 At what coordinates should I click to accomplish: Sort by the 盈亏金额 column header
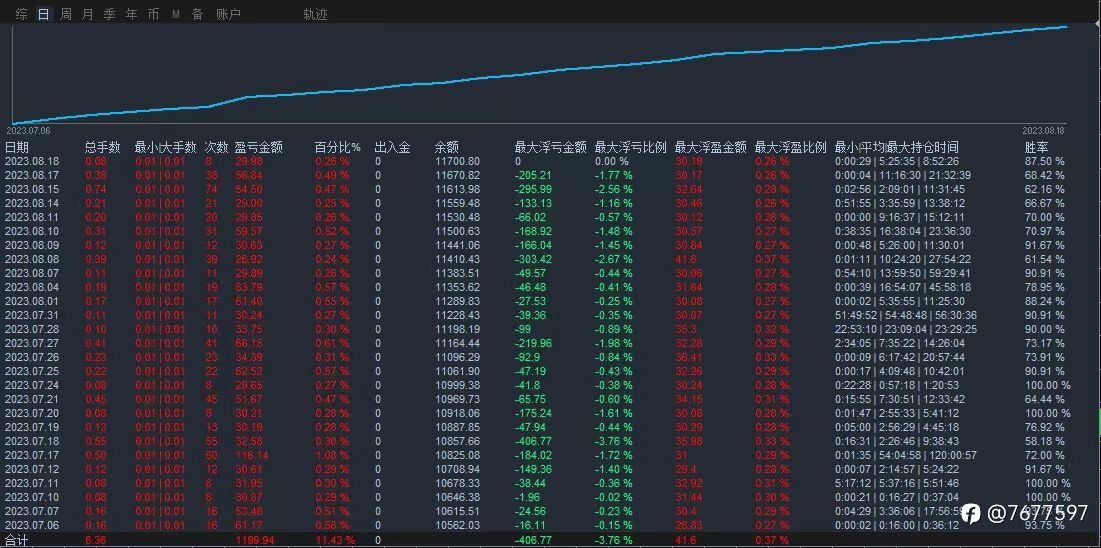click(259, 148)
